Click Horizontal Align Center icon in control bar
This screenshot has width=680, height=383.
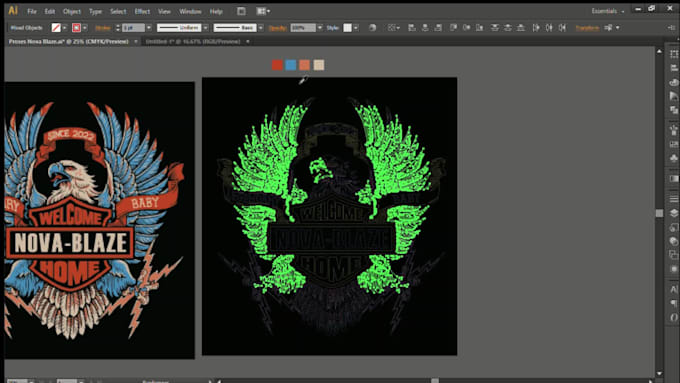click(425, 28)
